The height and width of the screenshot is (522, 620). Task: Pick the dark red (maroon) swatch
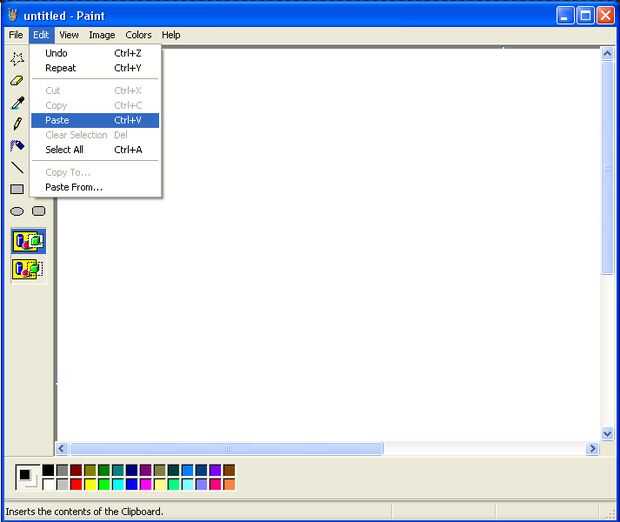76,470
